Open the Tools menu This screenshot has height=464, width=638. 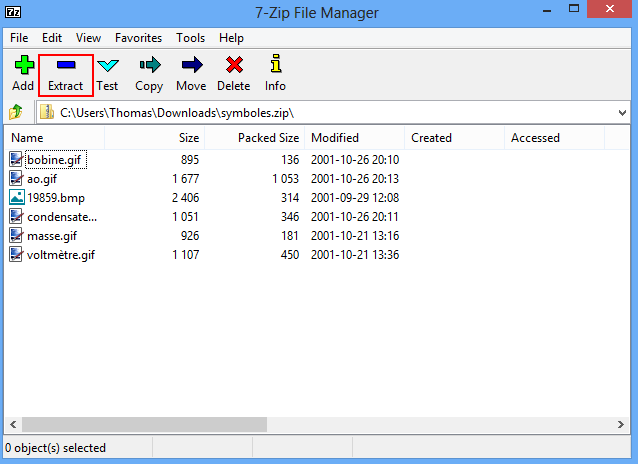pos(190,38)
